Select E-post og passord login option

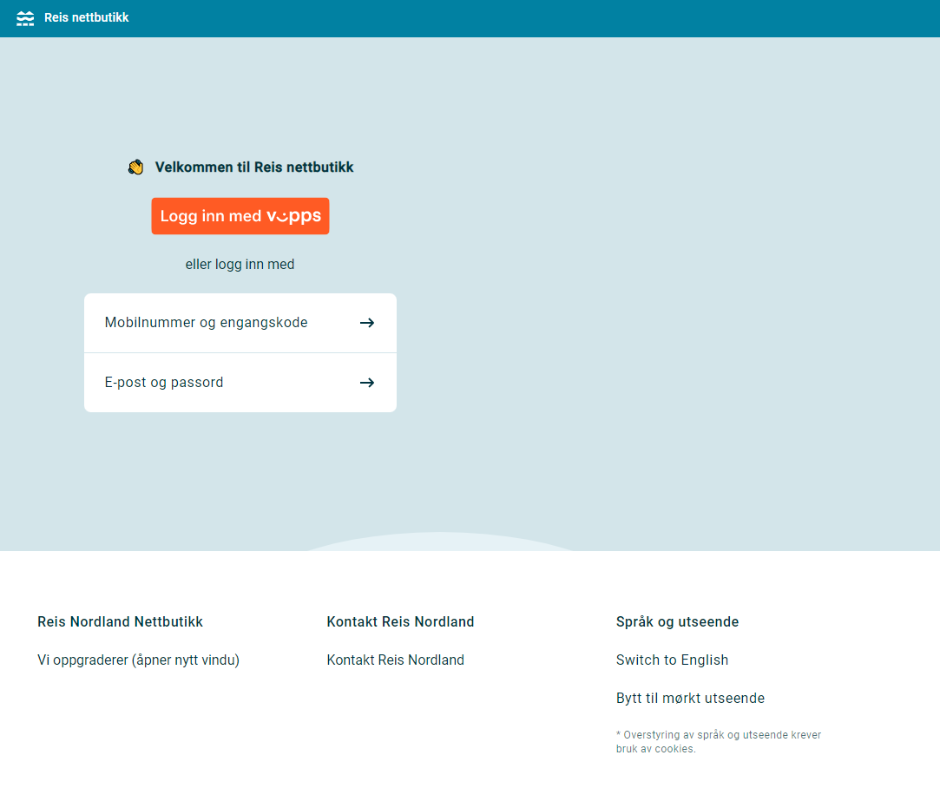pyautogui.click(x=240, y=383)
